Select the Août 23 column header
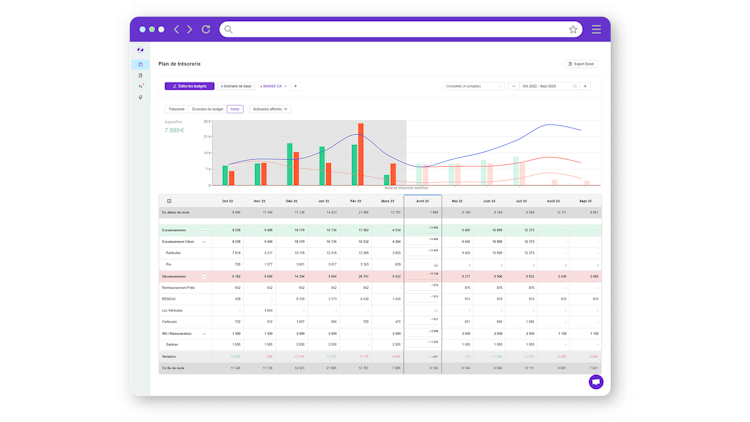The height and width of the screenshot is (422, 750). [553, 201]
